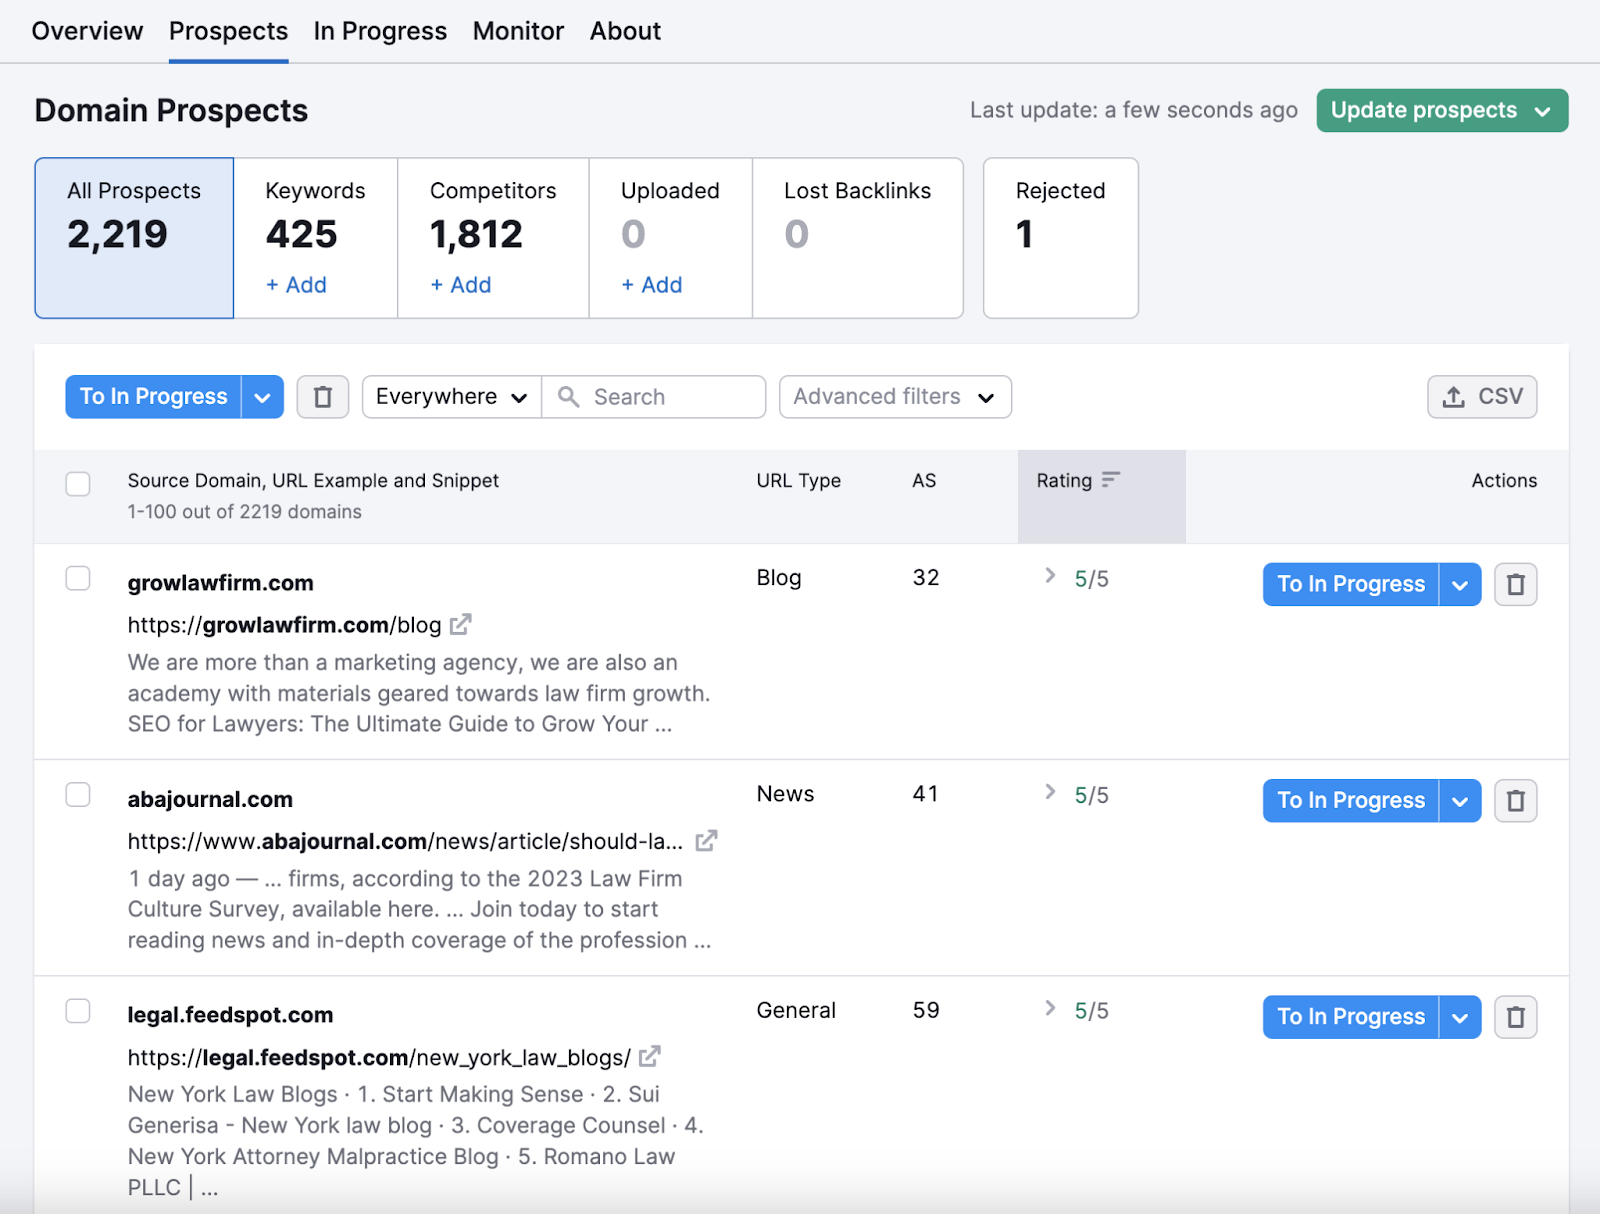
Task: Expand the Advanced filters dropdown
Action: point(894,397)
